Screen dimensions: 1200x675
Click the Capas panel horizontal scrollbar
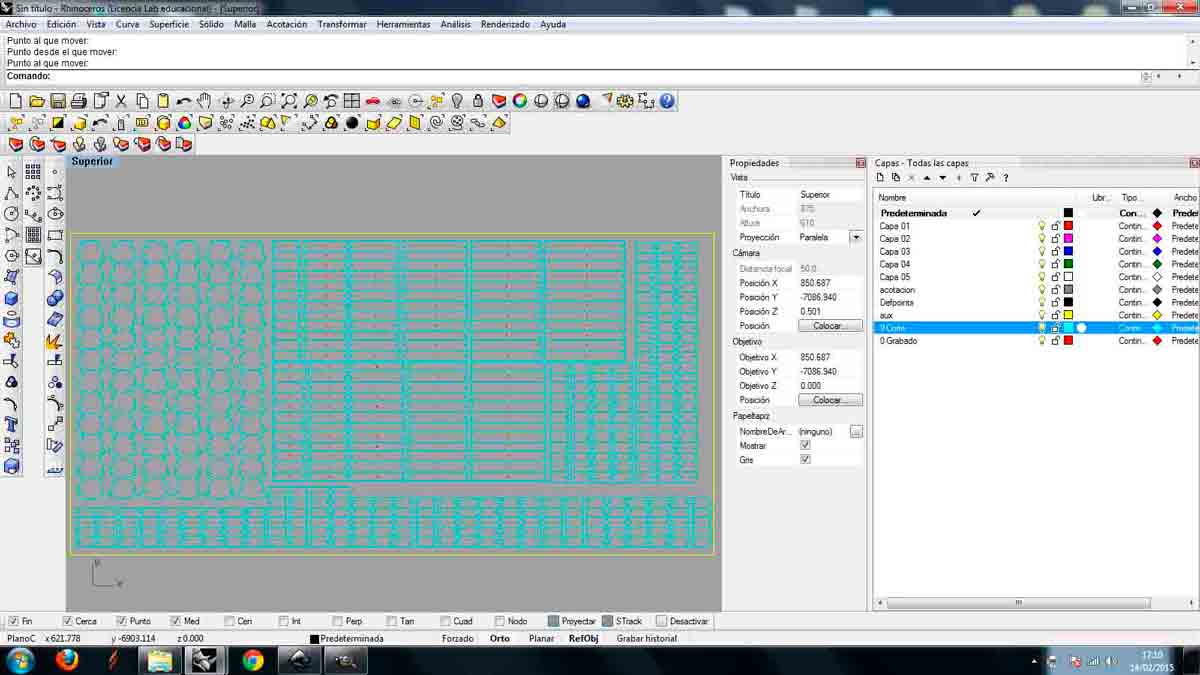1019,603
